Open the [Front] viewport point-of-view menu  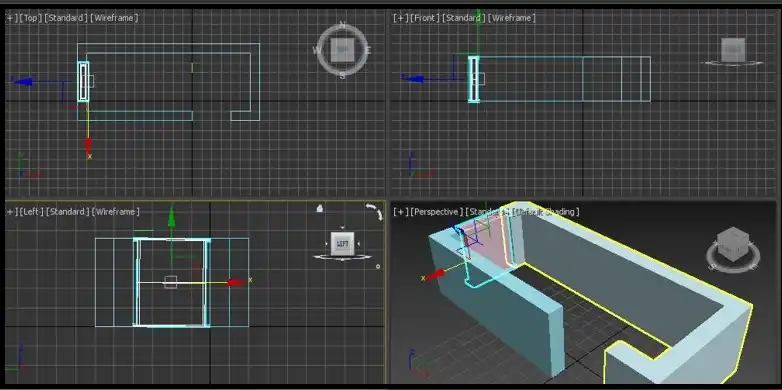tap(424, 18)
